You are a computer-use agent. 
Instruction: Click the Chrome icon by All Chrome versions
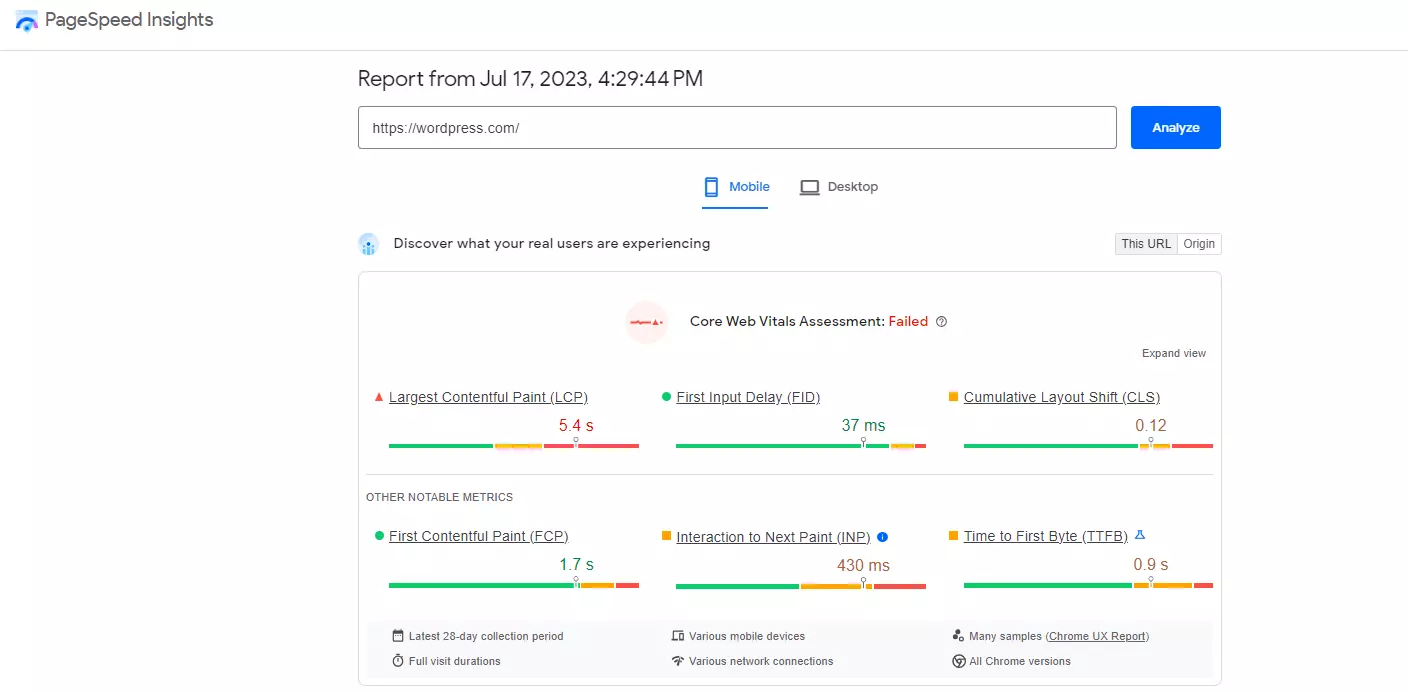(959, 661)
